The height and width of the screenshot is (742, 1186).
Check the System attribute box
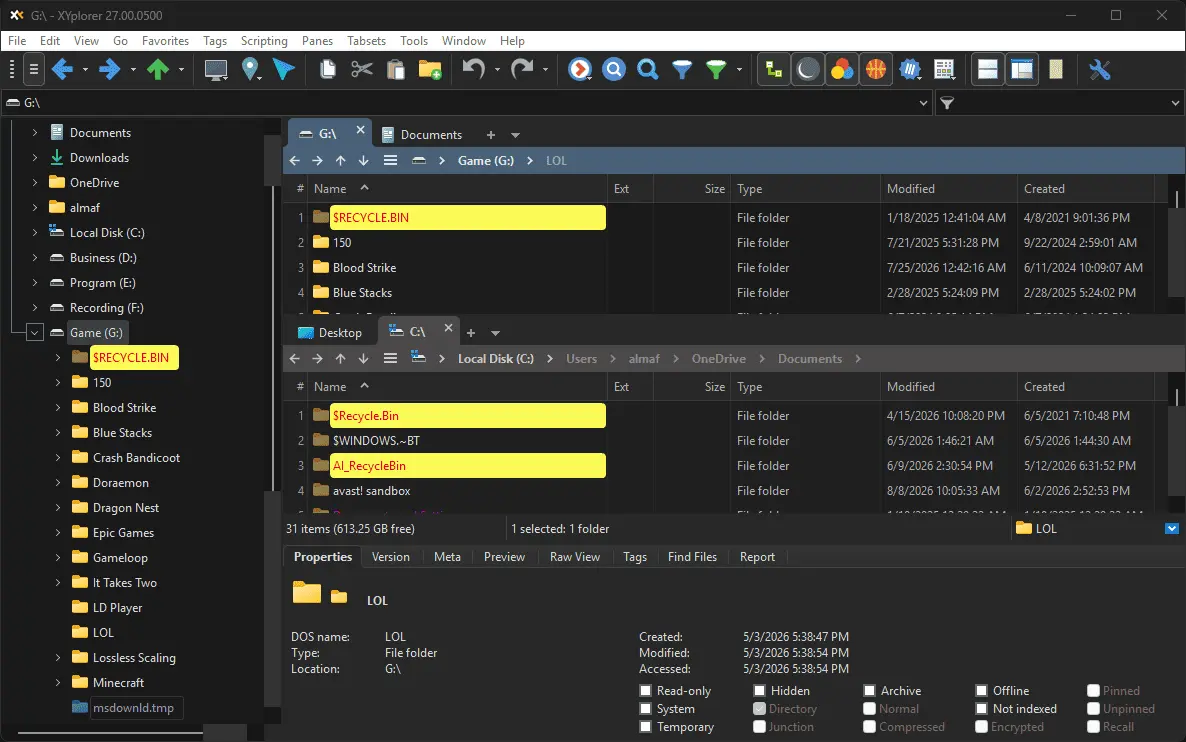pyautogui.click(x=645, y=709)
